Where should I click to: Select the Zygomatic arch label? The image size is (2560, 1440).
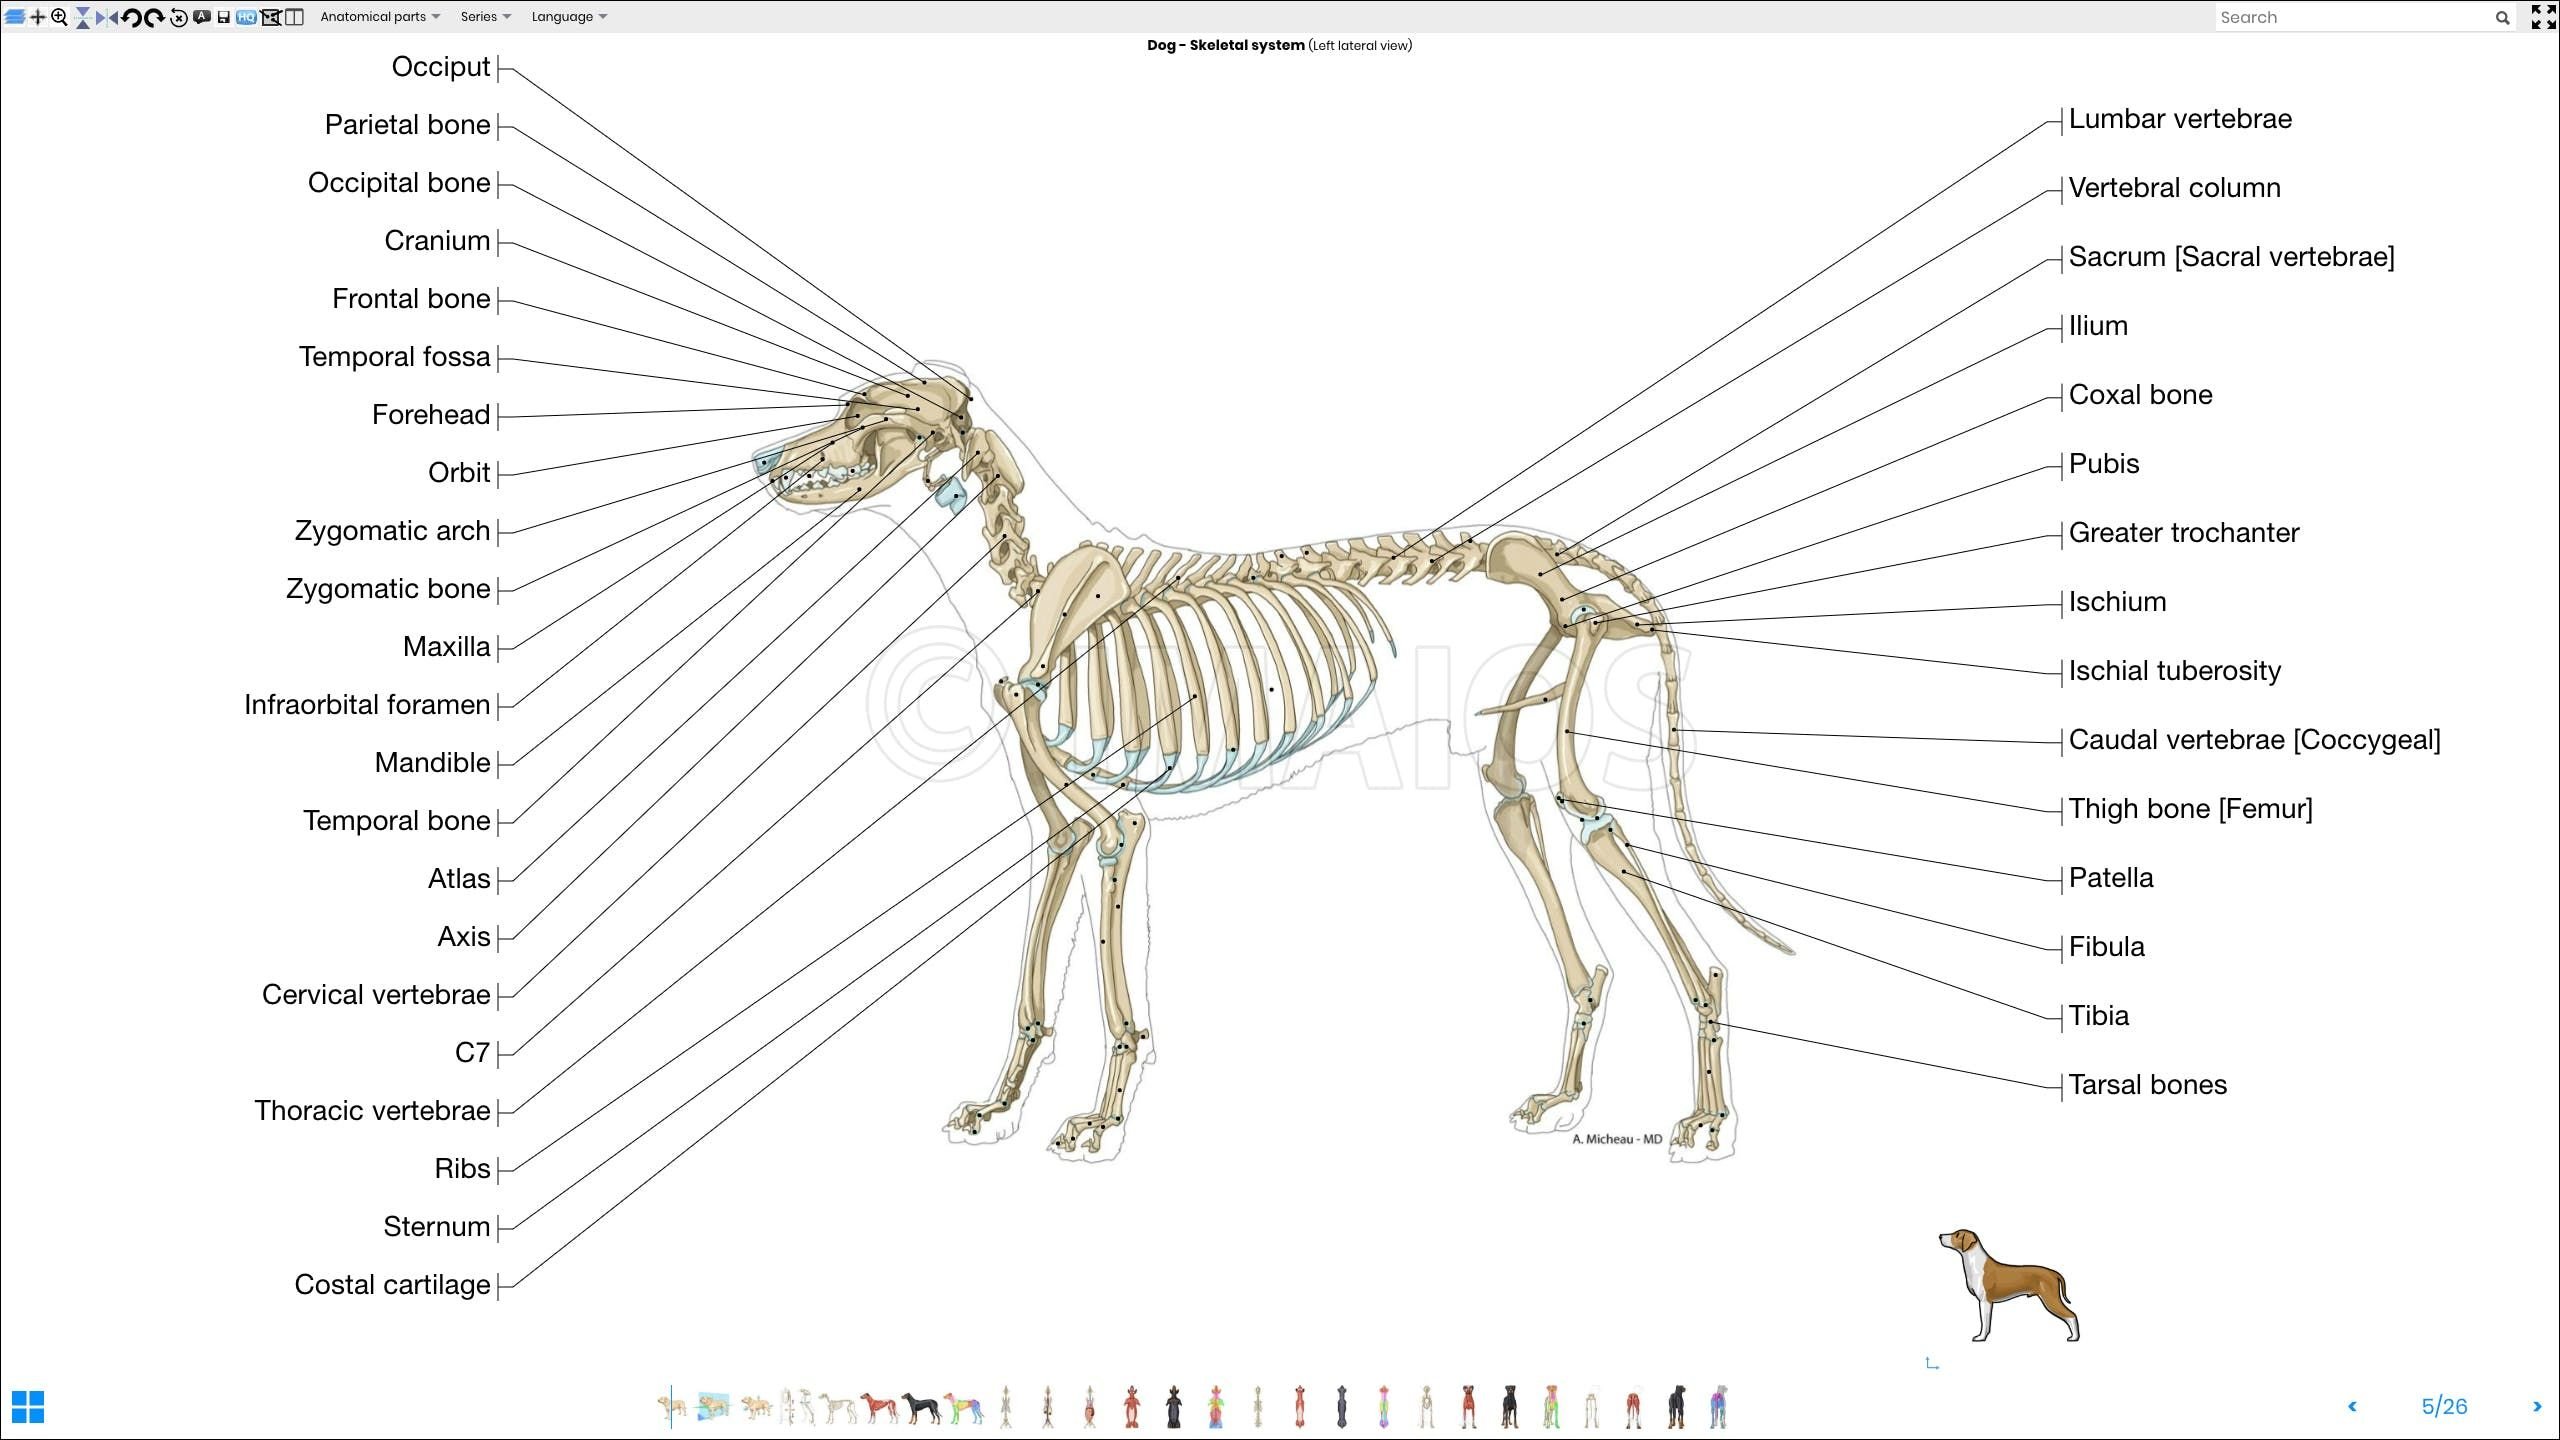coord(392,531)
